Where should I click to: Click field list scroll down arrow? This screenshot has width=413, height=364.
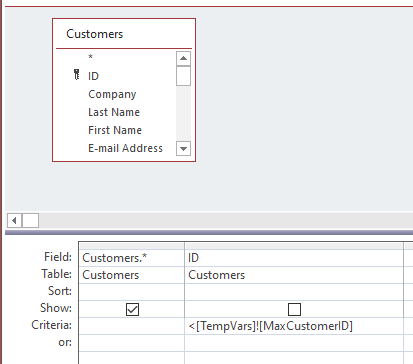[183, 149]
